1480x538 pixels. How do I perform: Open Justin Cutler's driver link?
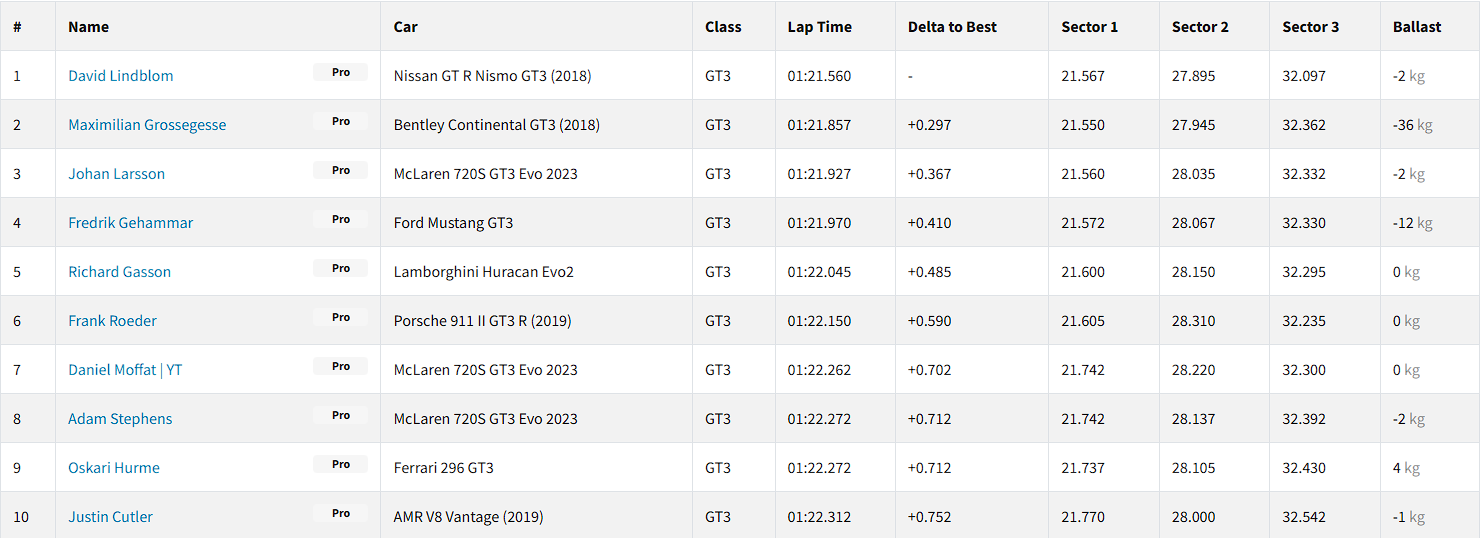(110, 517)
